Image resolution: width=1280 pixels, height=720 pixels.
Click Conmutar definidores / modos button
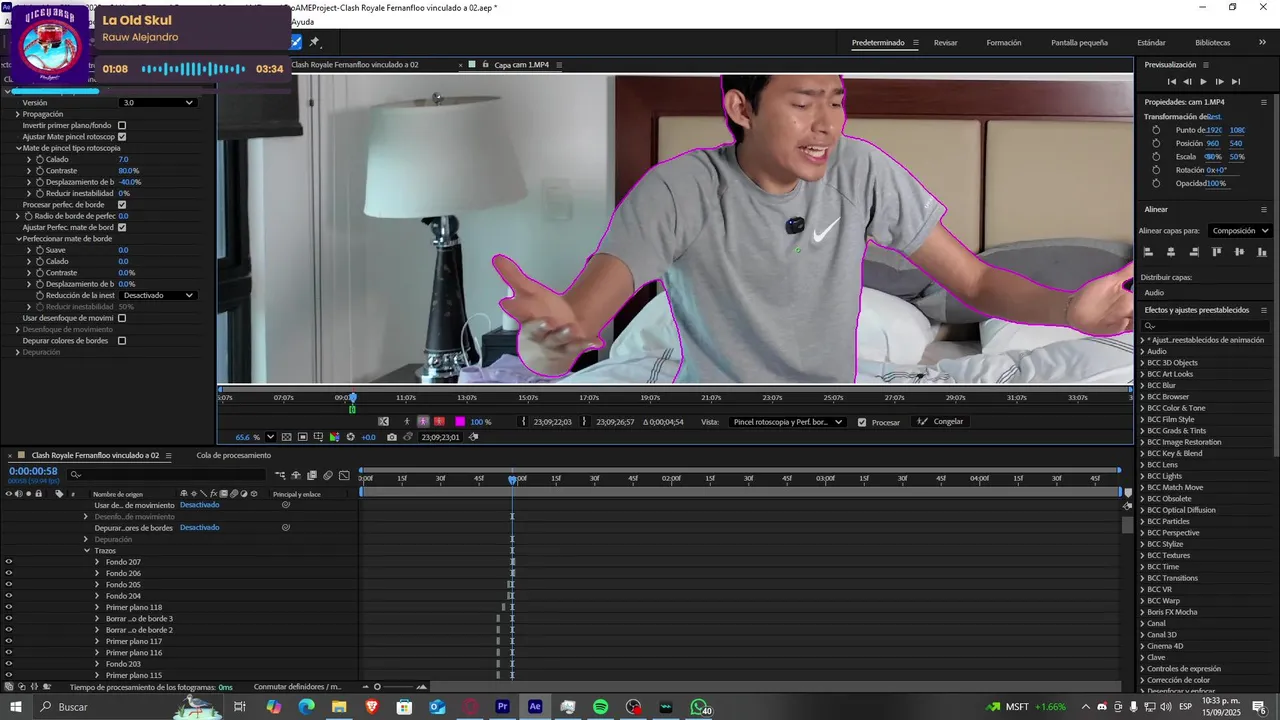tap(298, 687)
